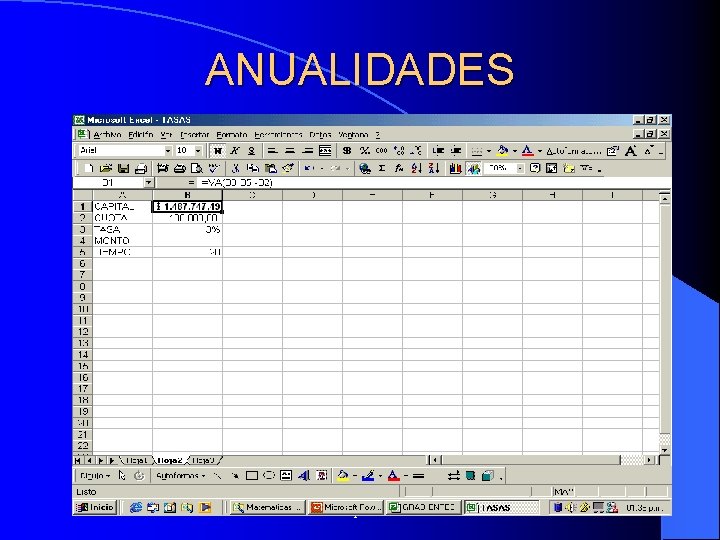Click Merge and Center icon
The width and height of the screenshot is (720, 540).
(x=325, y=151)
